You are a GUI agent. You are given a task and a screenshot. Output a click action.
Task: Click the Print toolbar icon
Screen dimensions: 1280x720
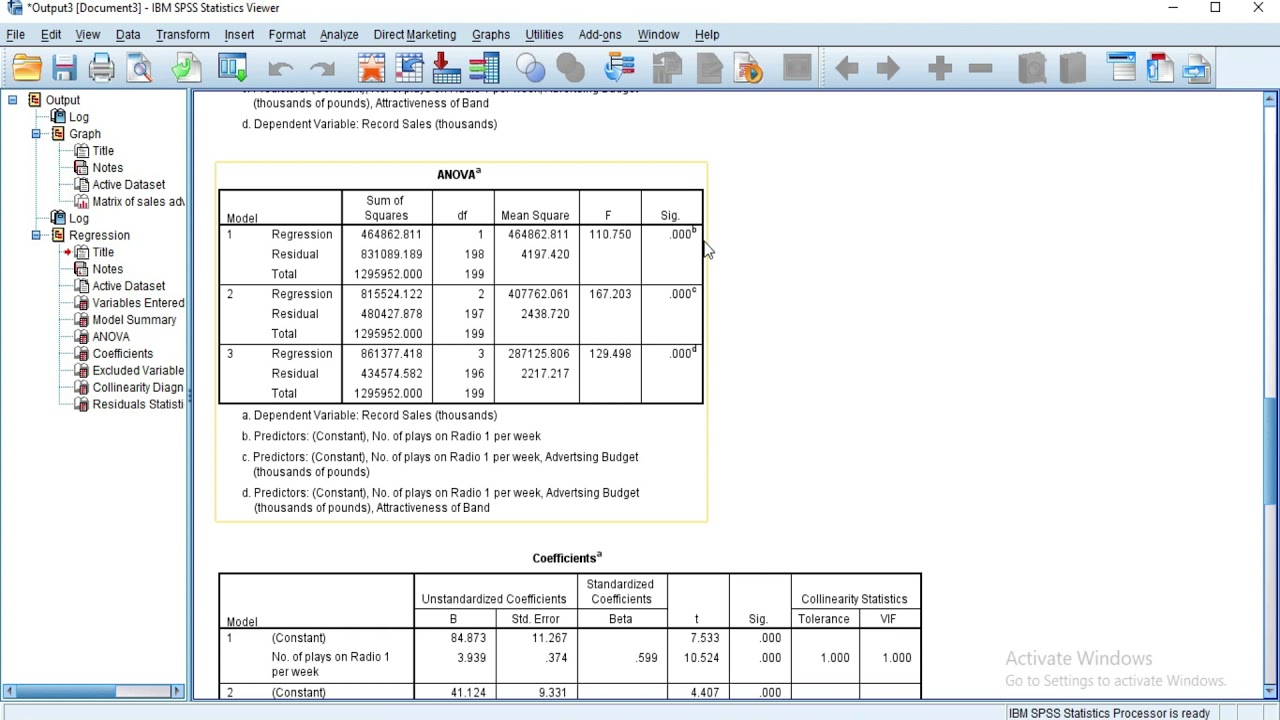101,68
